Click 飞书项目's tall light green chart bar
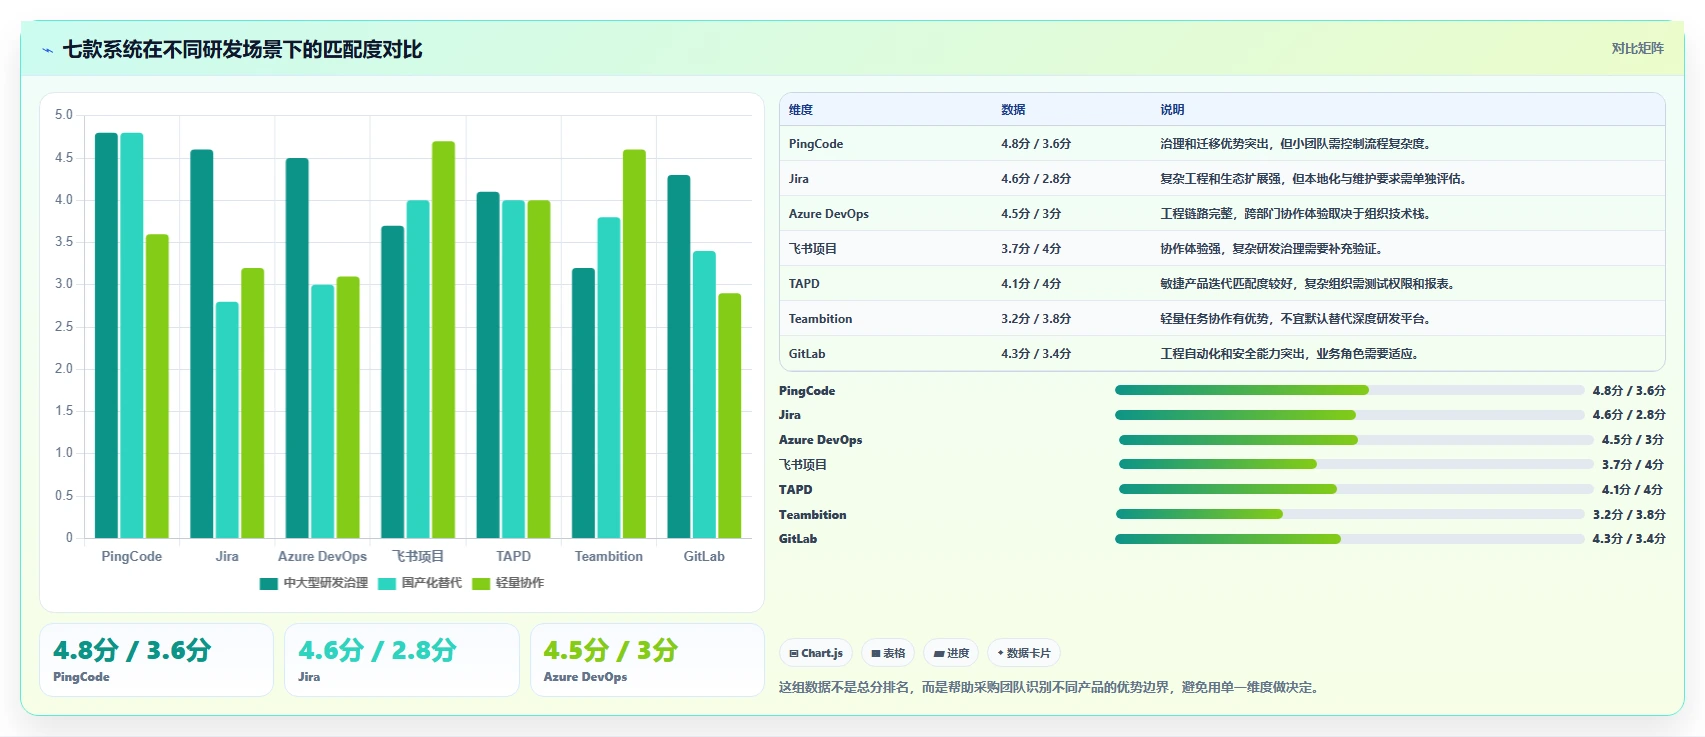The height and width of the screenshot is (737, 1705). pyautogui.click(x=443, y=340)
